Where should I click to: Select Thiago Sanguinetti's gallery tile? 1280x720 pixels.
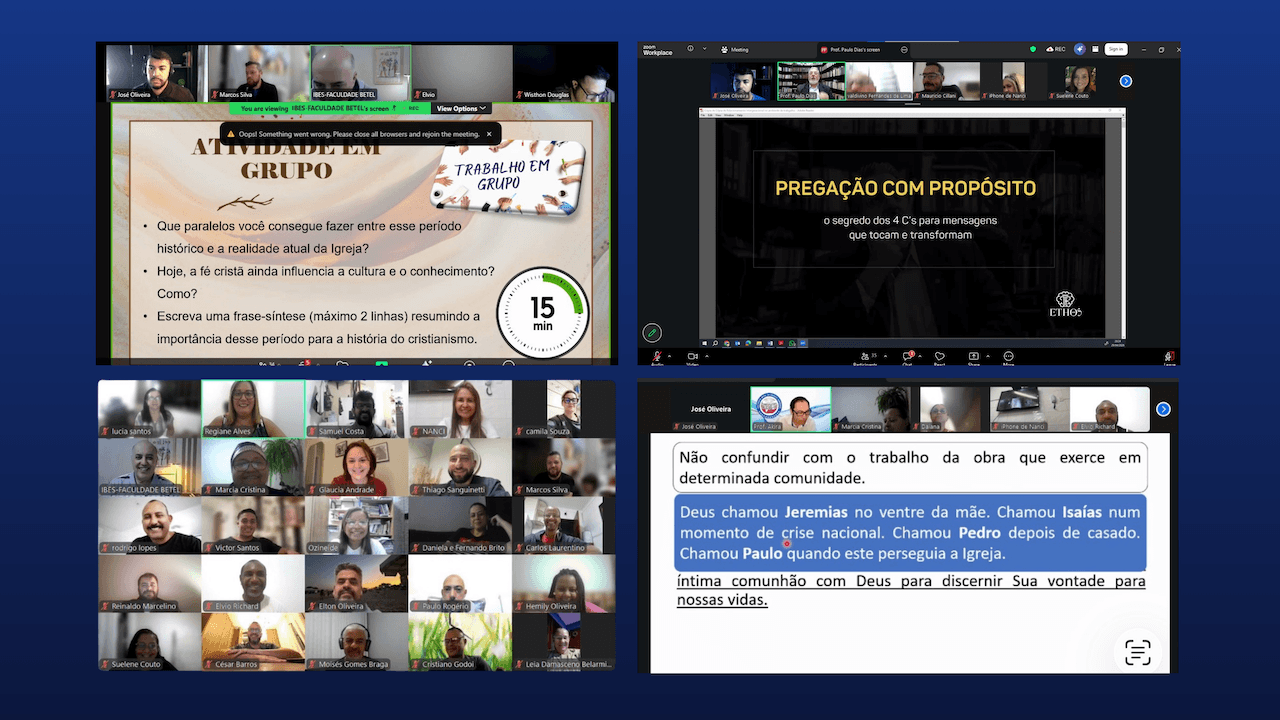pyautogui.click(x=460, y=467)
